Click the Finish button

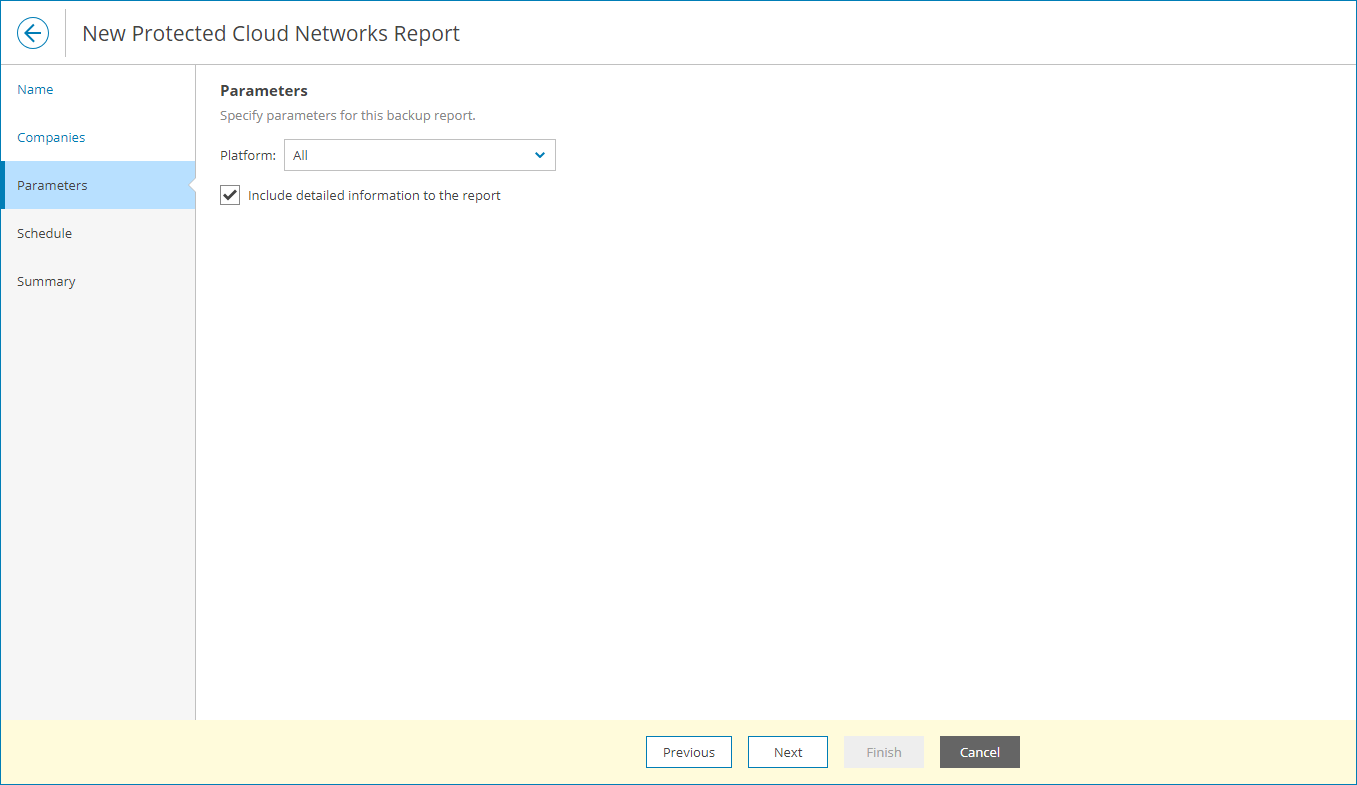tap(883, 752)
